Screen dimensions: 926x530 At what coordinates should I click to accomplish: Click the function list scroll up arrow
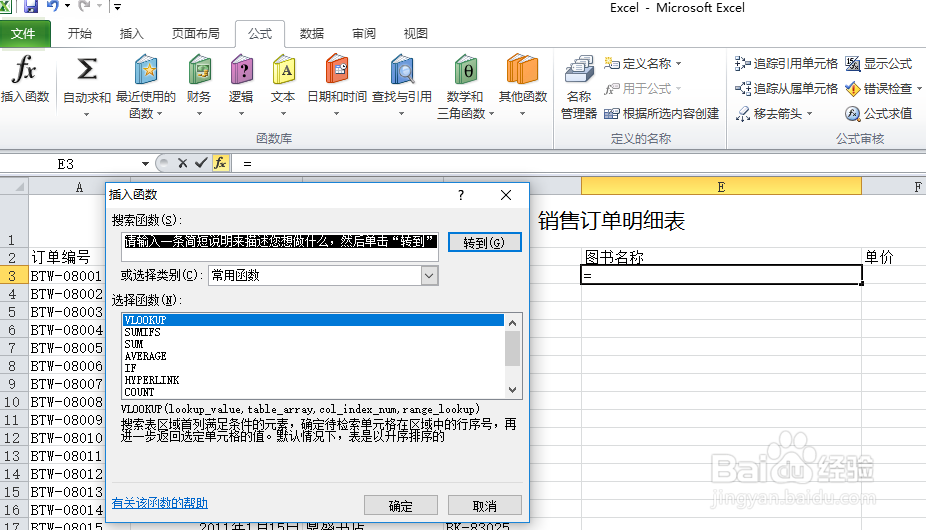coord(513,323)
